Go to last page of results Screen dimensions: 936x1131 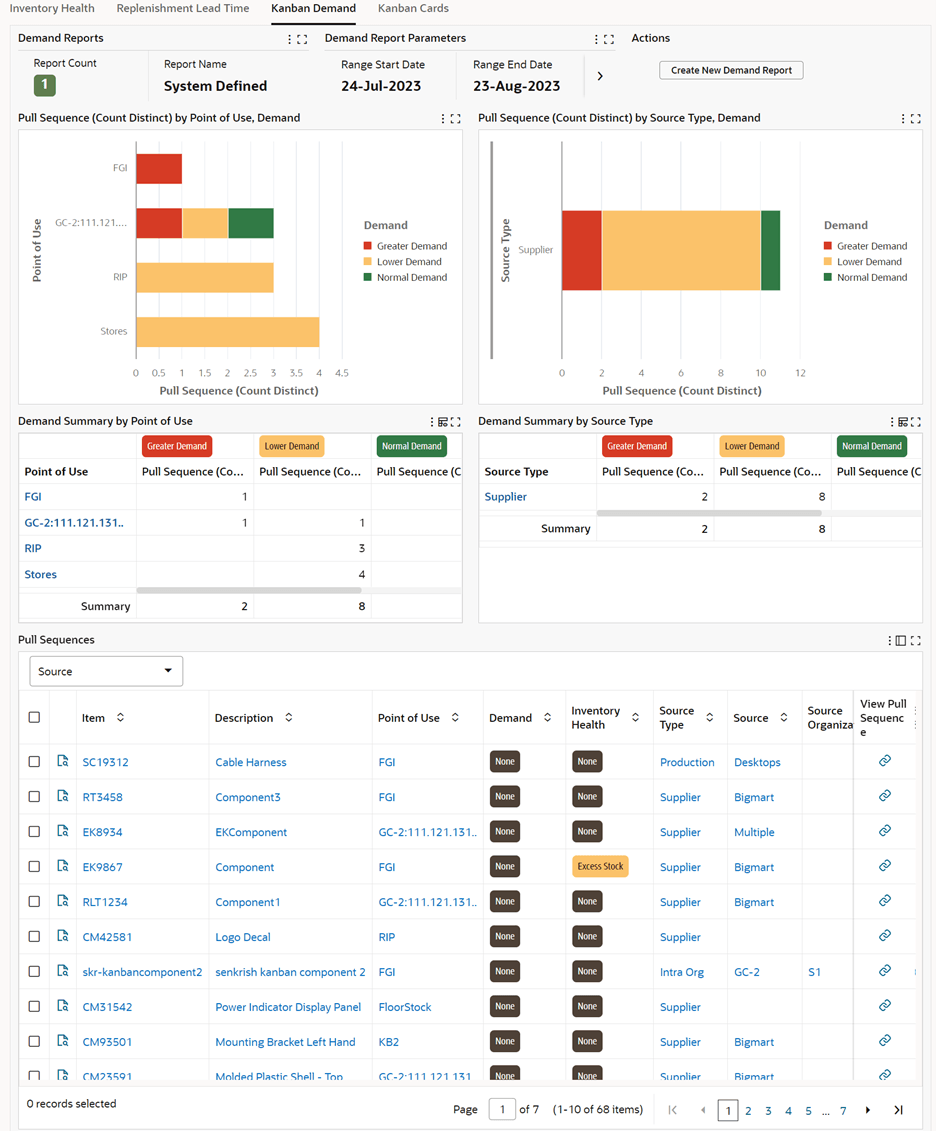[898, 1110]
